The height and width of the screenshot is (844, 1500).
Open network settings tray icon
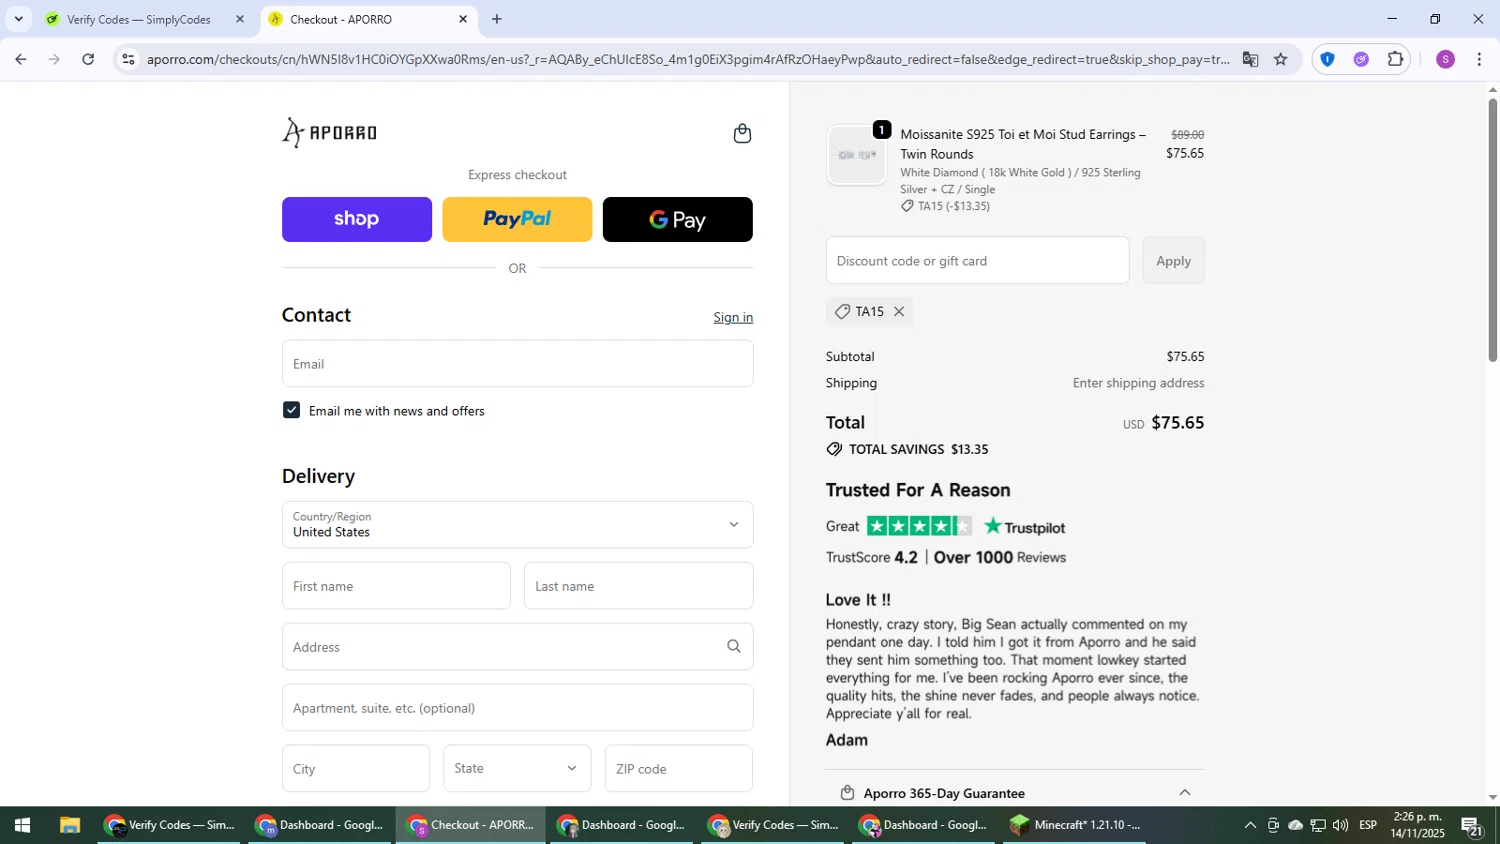click(1318, 826)
